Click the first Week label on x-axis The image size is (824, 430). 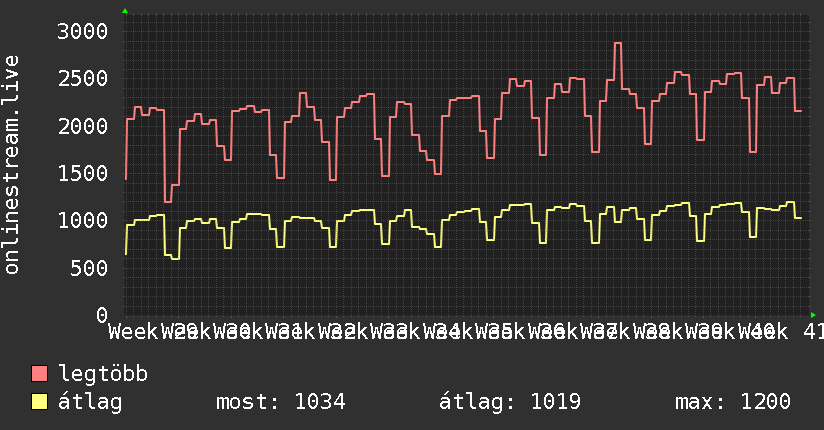point(133,332)
